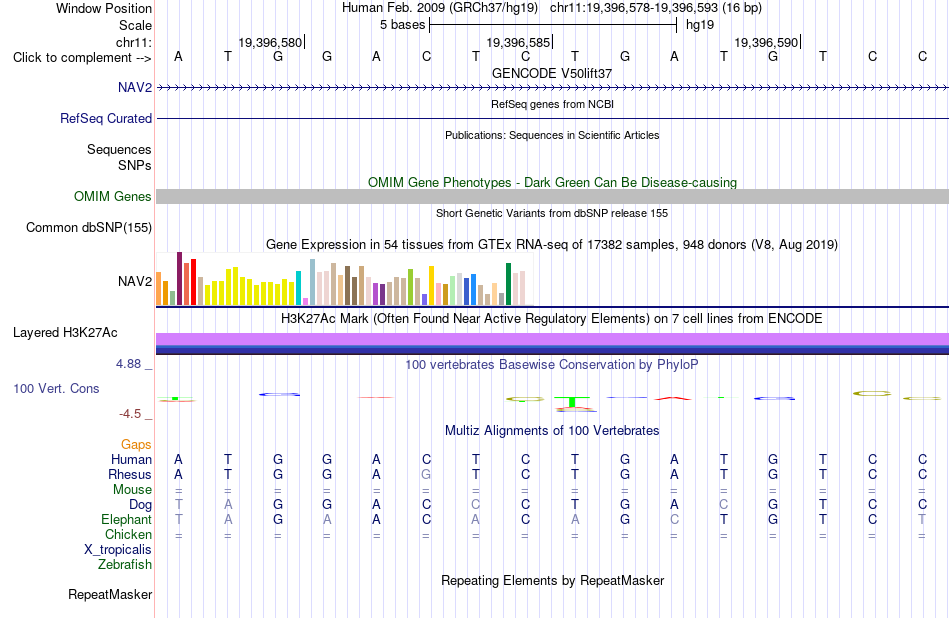This screenshot has height=618, width=950.
Task: Click the NAV2 intron arrow line
Action: (553, 88)
